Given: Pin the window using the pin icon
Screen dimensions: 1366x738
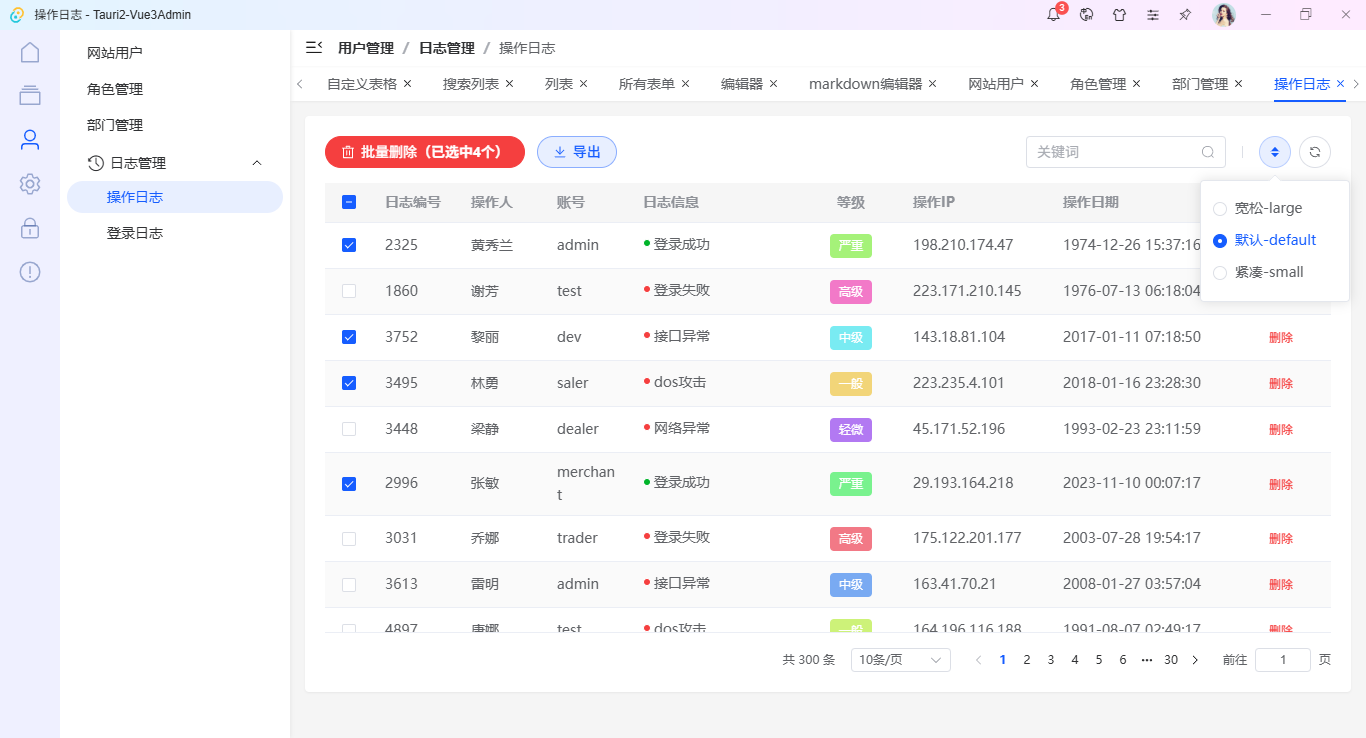Looking at the screenshot, I should pyautogui.click(x=1186, y=15).
